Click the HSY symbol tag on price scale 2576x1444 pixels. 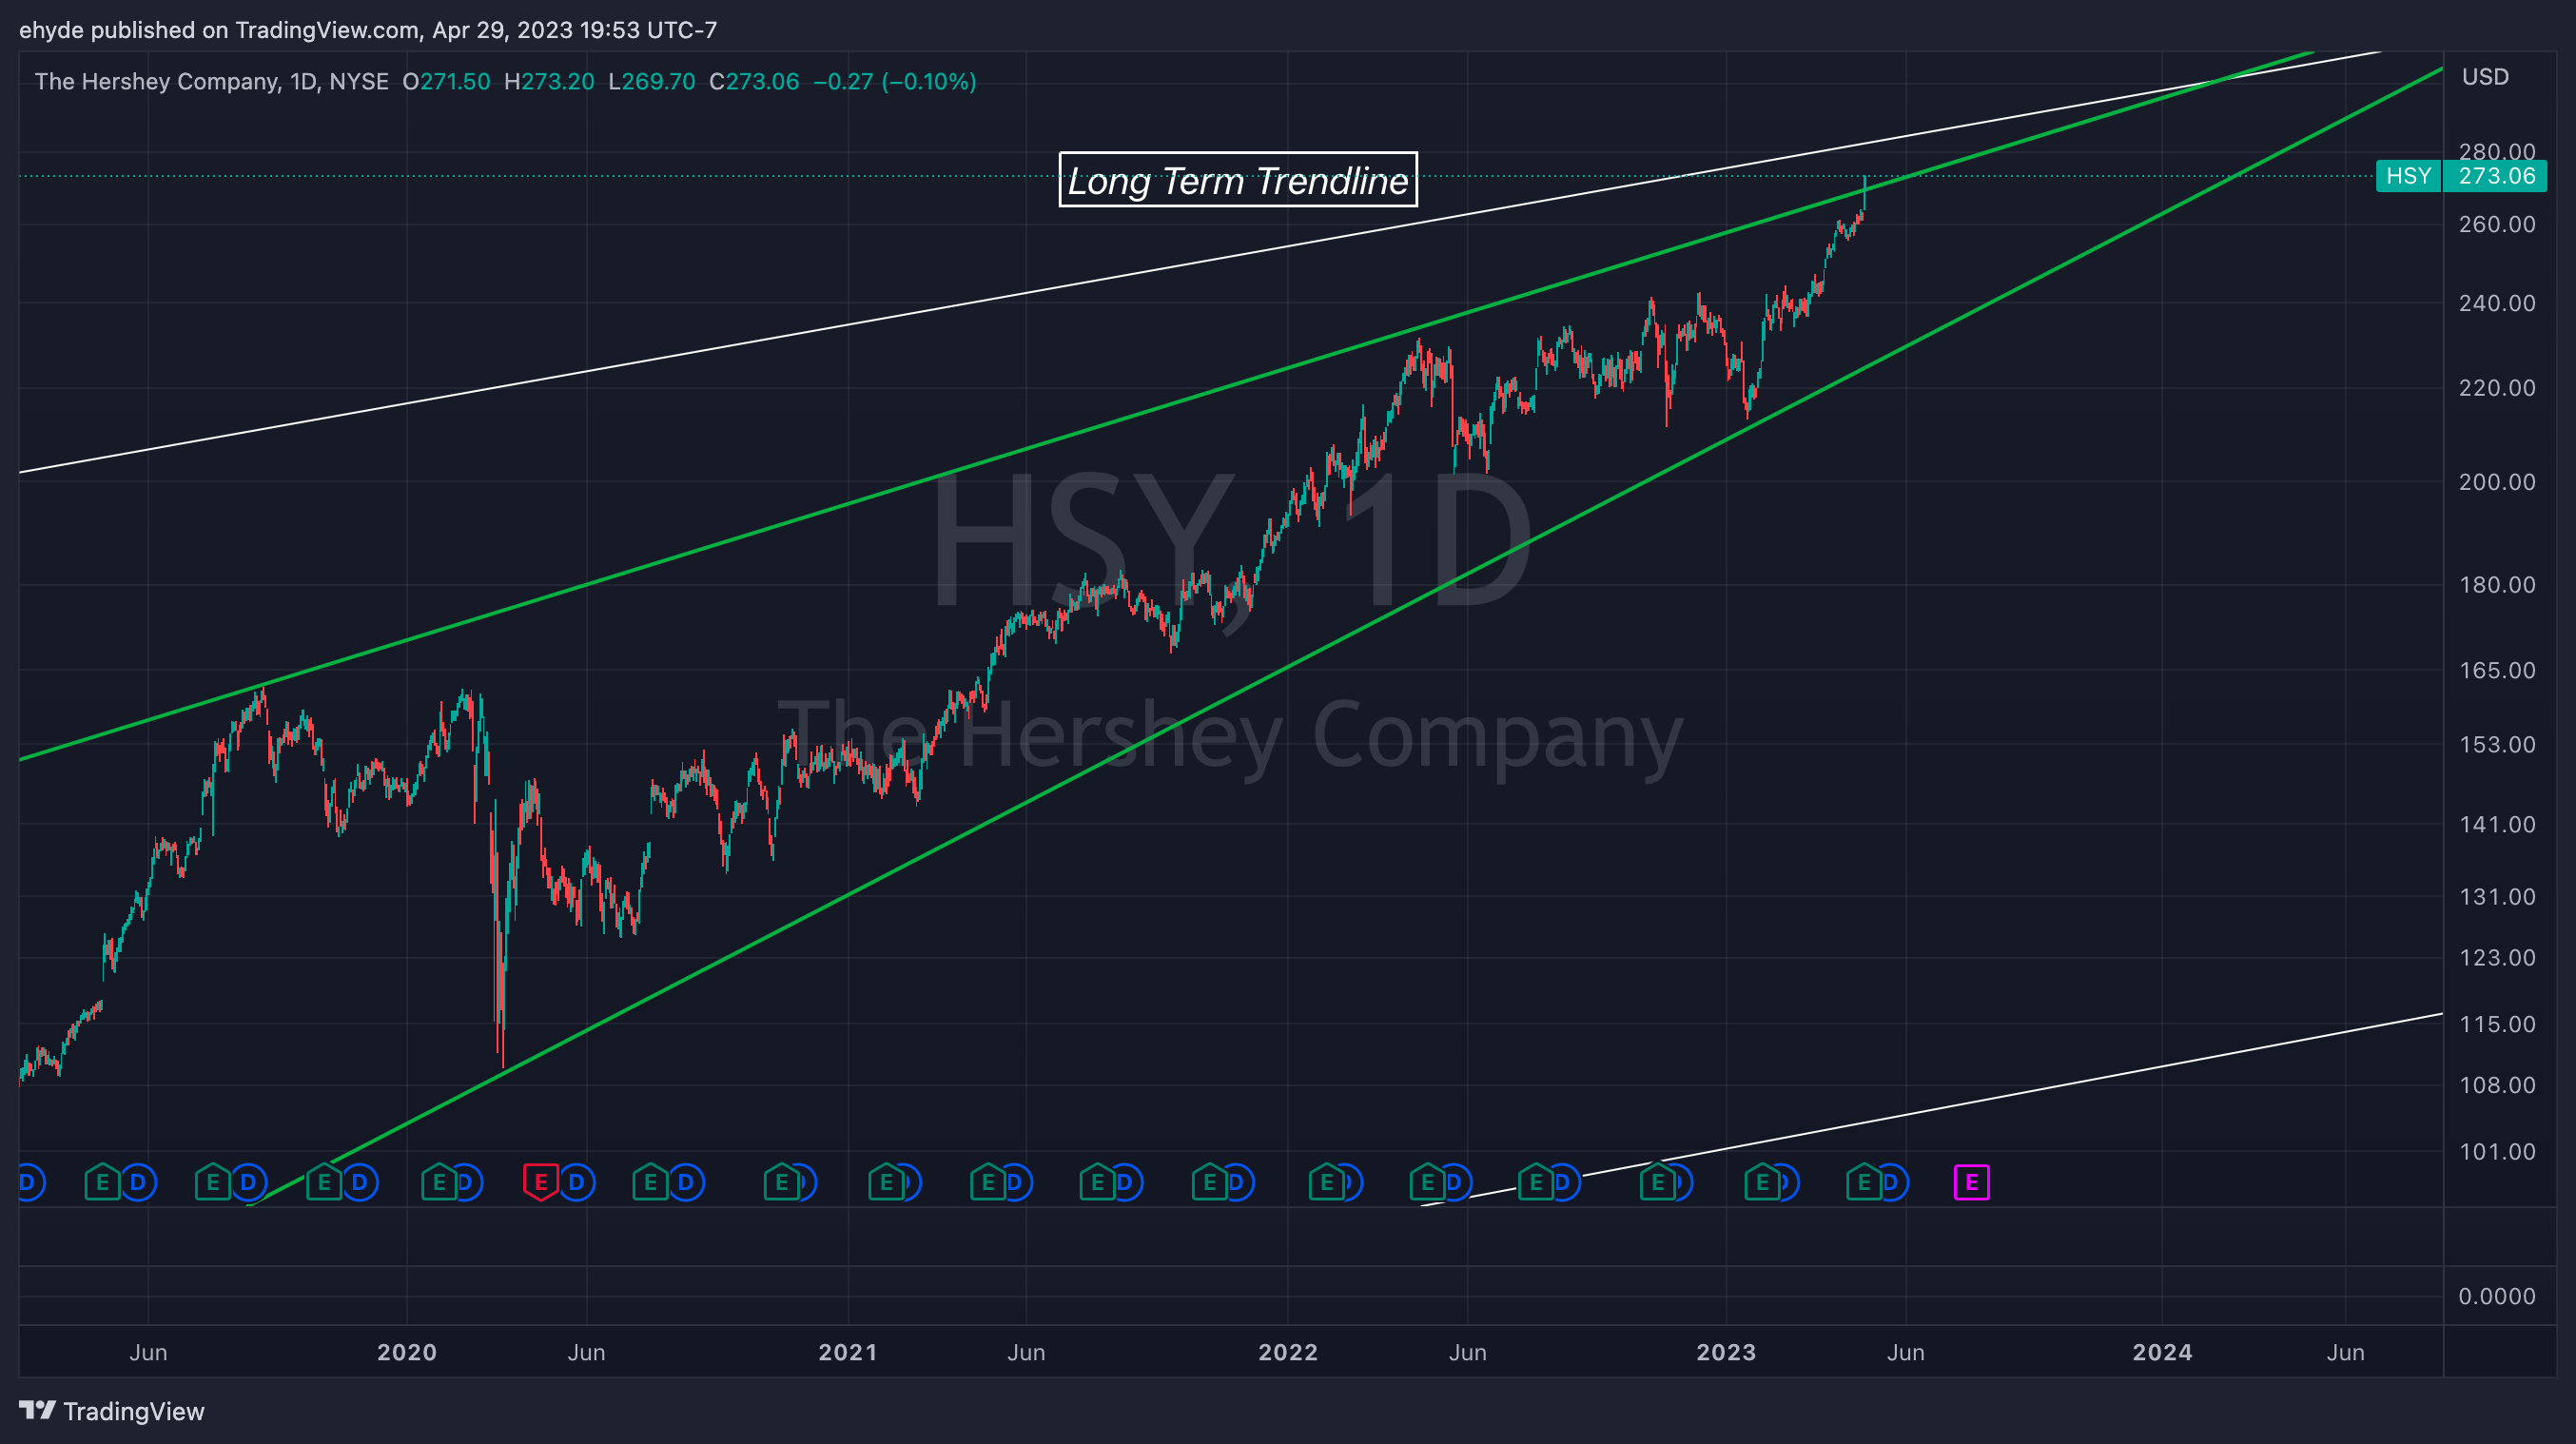coord(2408,176)
